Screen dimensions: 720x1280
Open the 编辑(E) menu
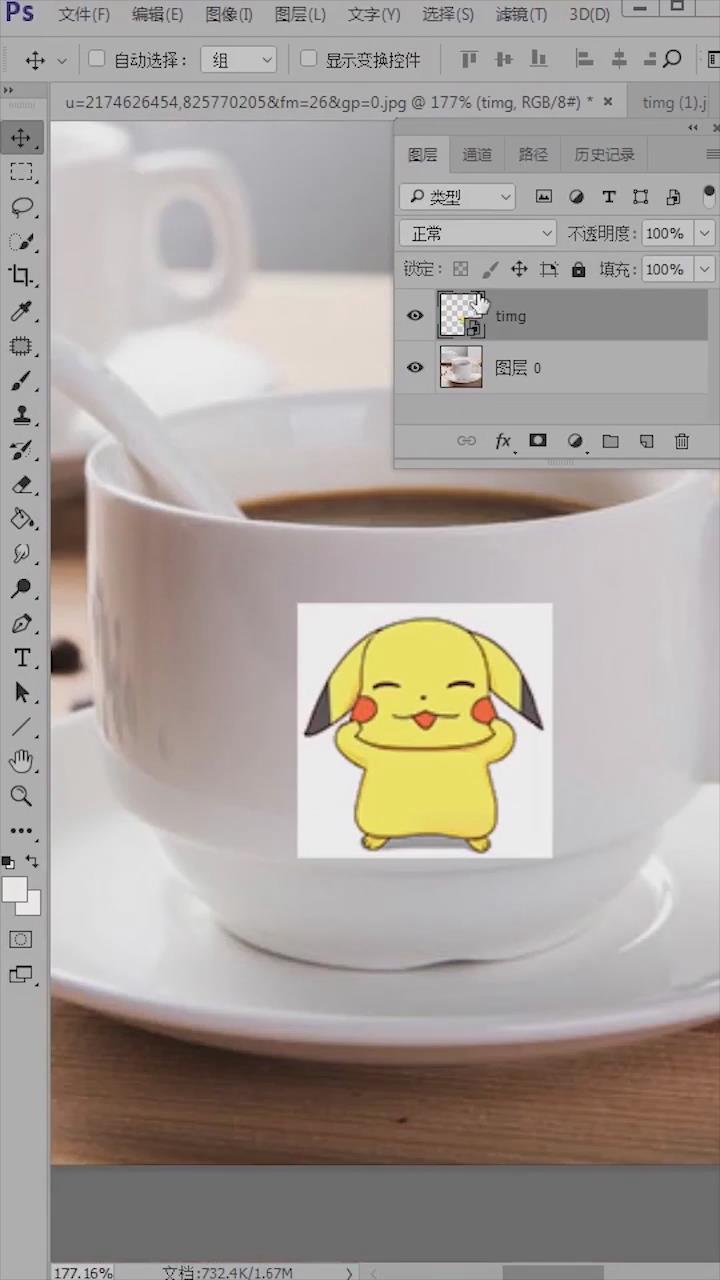(157, 14)
